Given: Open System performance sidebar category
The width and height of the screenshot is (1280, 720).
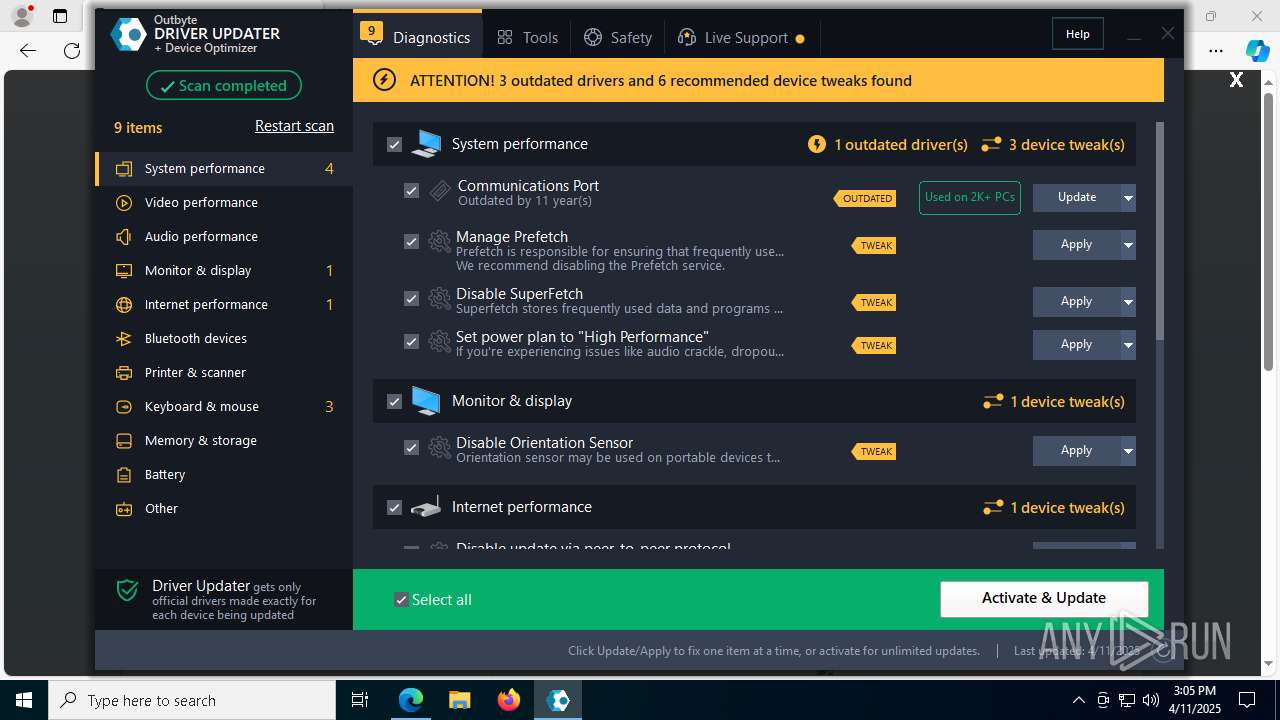Looking at the screenshot, I should tap(224, 168).
